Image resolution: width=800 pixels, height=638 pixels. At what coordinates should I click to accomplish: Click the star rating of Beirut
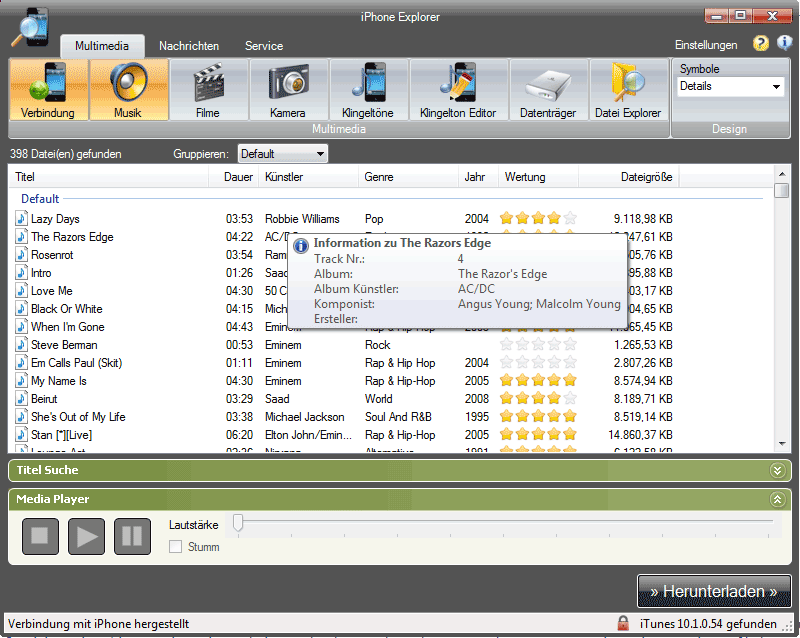[x=538, y=399]
